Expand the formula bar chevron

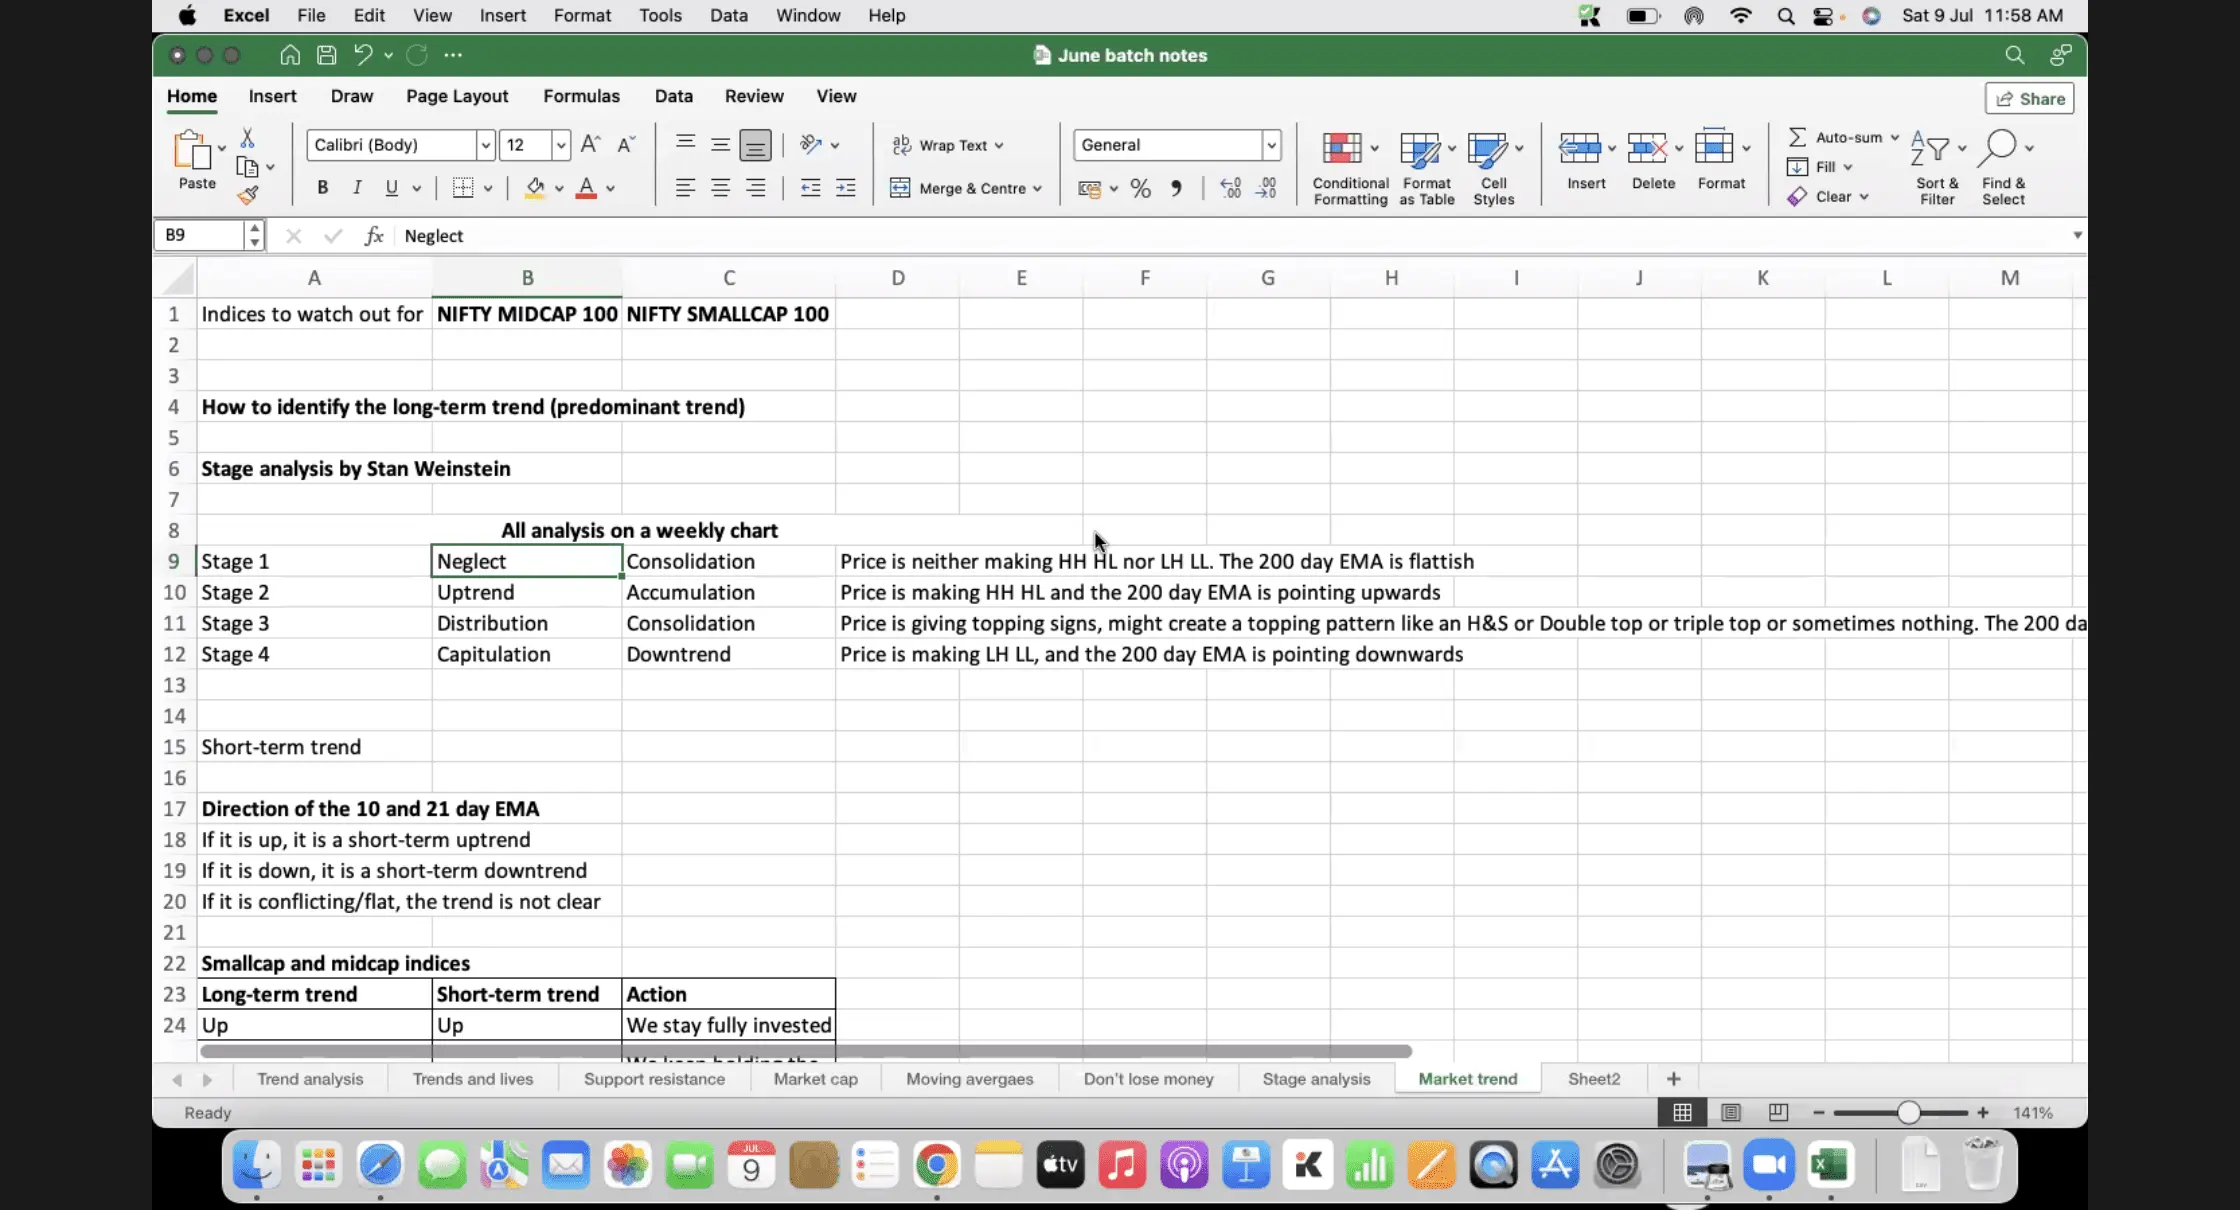(x=2077, y=236)
